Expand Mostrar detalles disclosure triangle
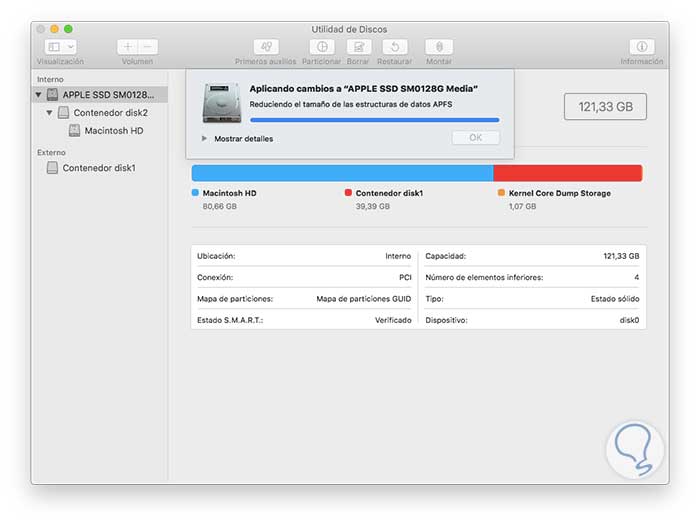This screenshot has width=700, height=525. (x=204, y=138)
